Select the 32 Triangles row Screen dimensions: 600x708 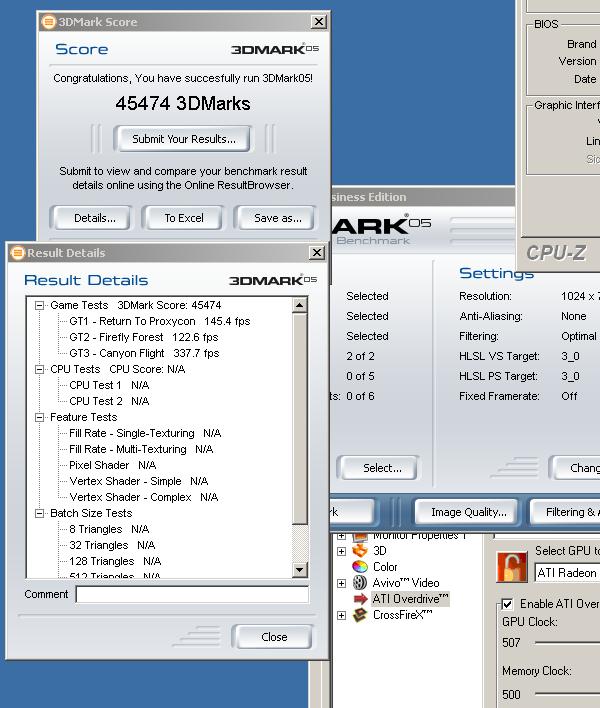[x=112, y=545]
